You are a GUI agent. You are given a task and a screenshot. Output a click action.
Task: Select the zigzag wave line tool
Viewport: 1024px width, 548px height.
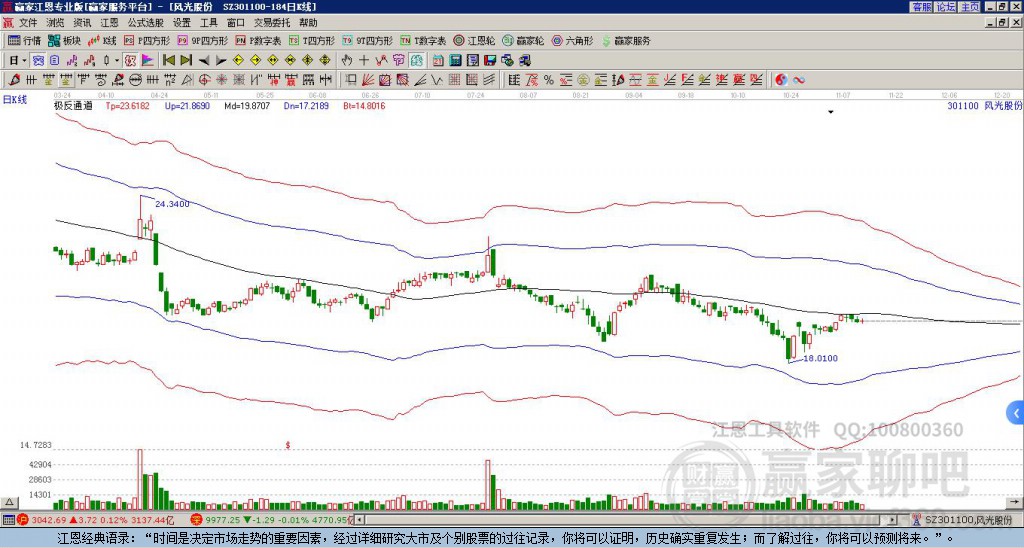[x=437, y=80]
